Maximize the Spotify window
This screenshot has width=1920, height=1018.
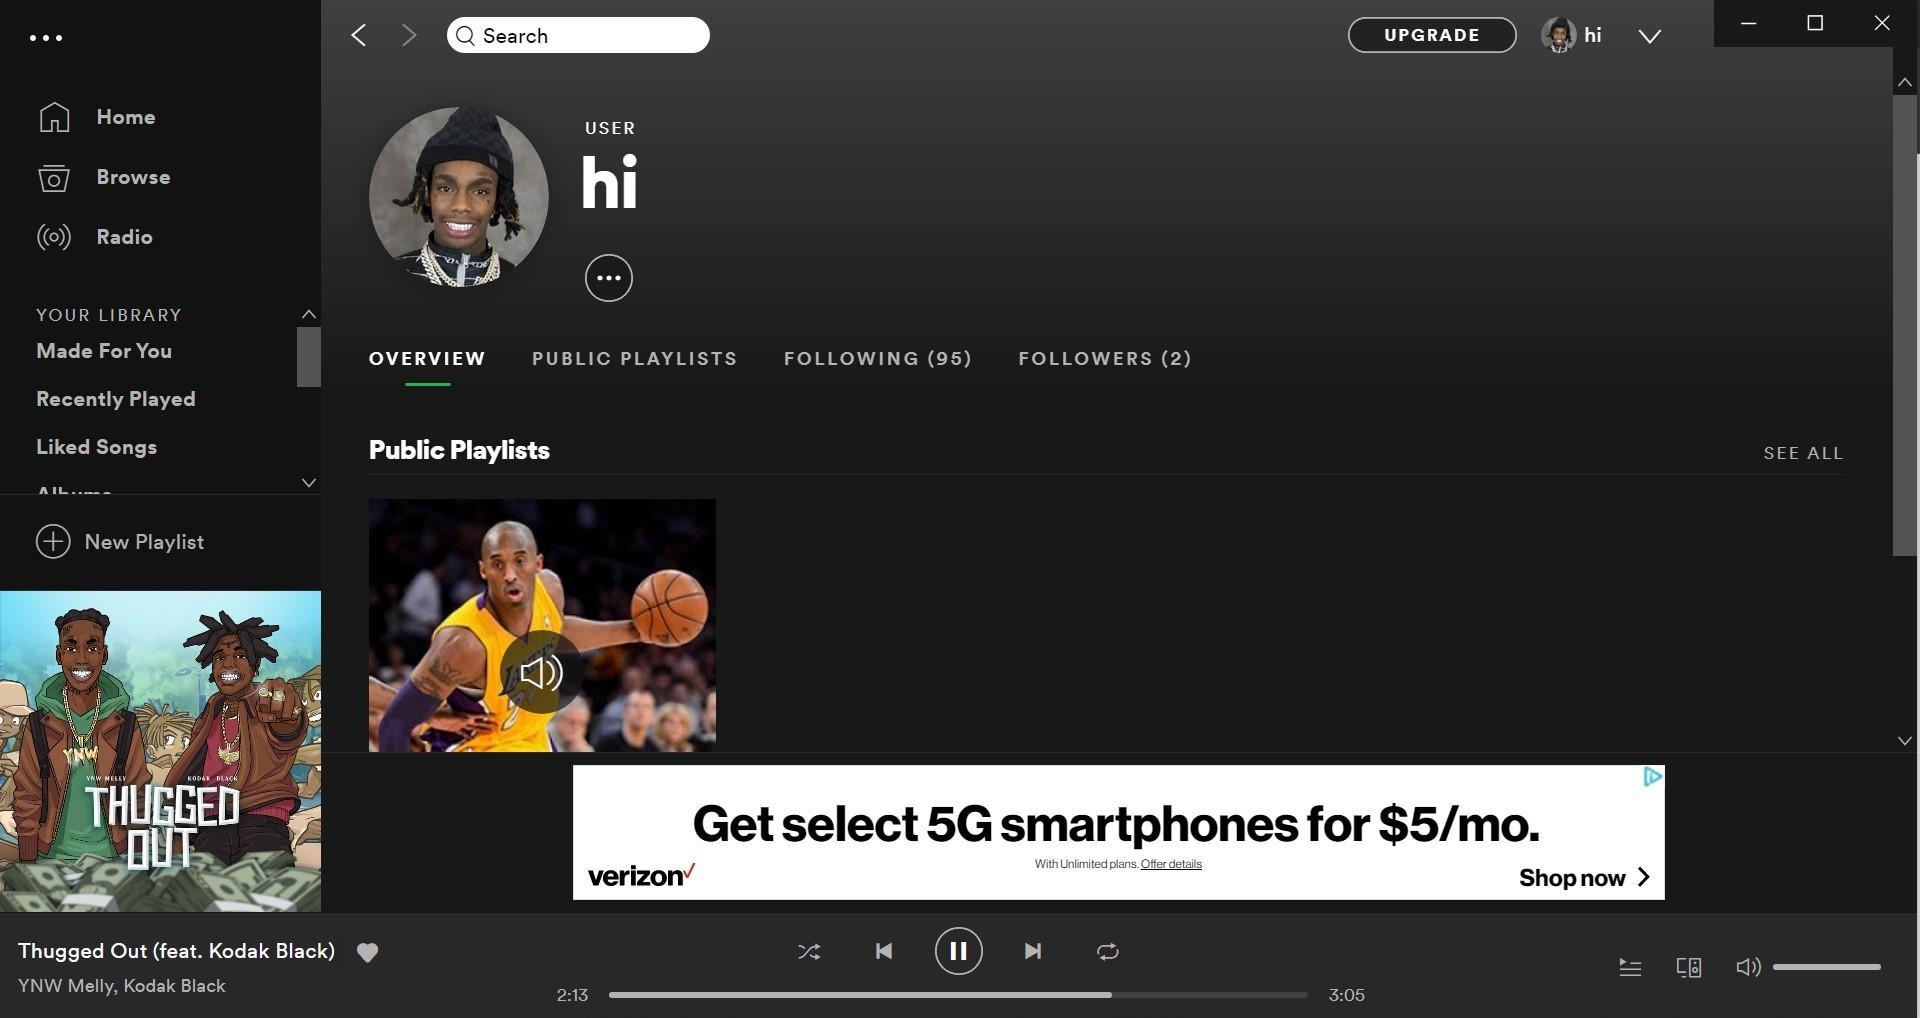pos(1815,23)
